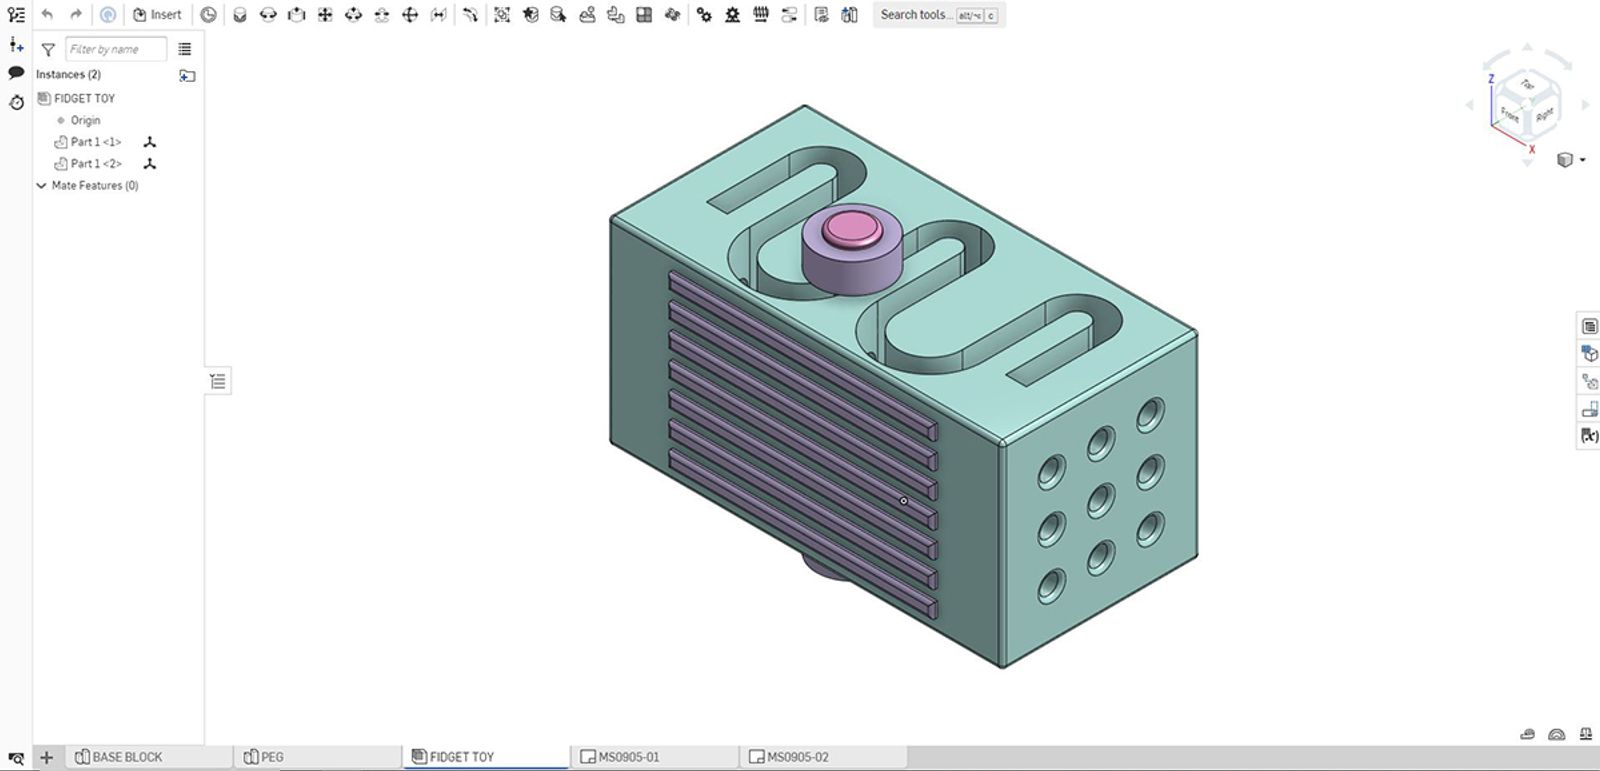Open the variable table panel icon

click(1589, 436)
